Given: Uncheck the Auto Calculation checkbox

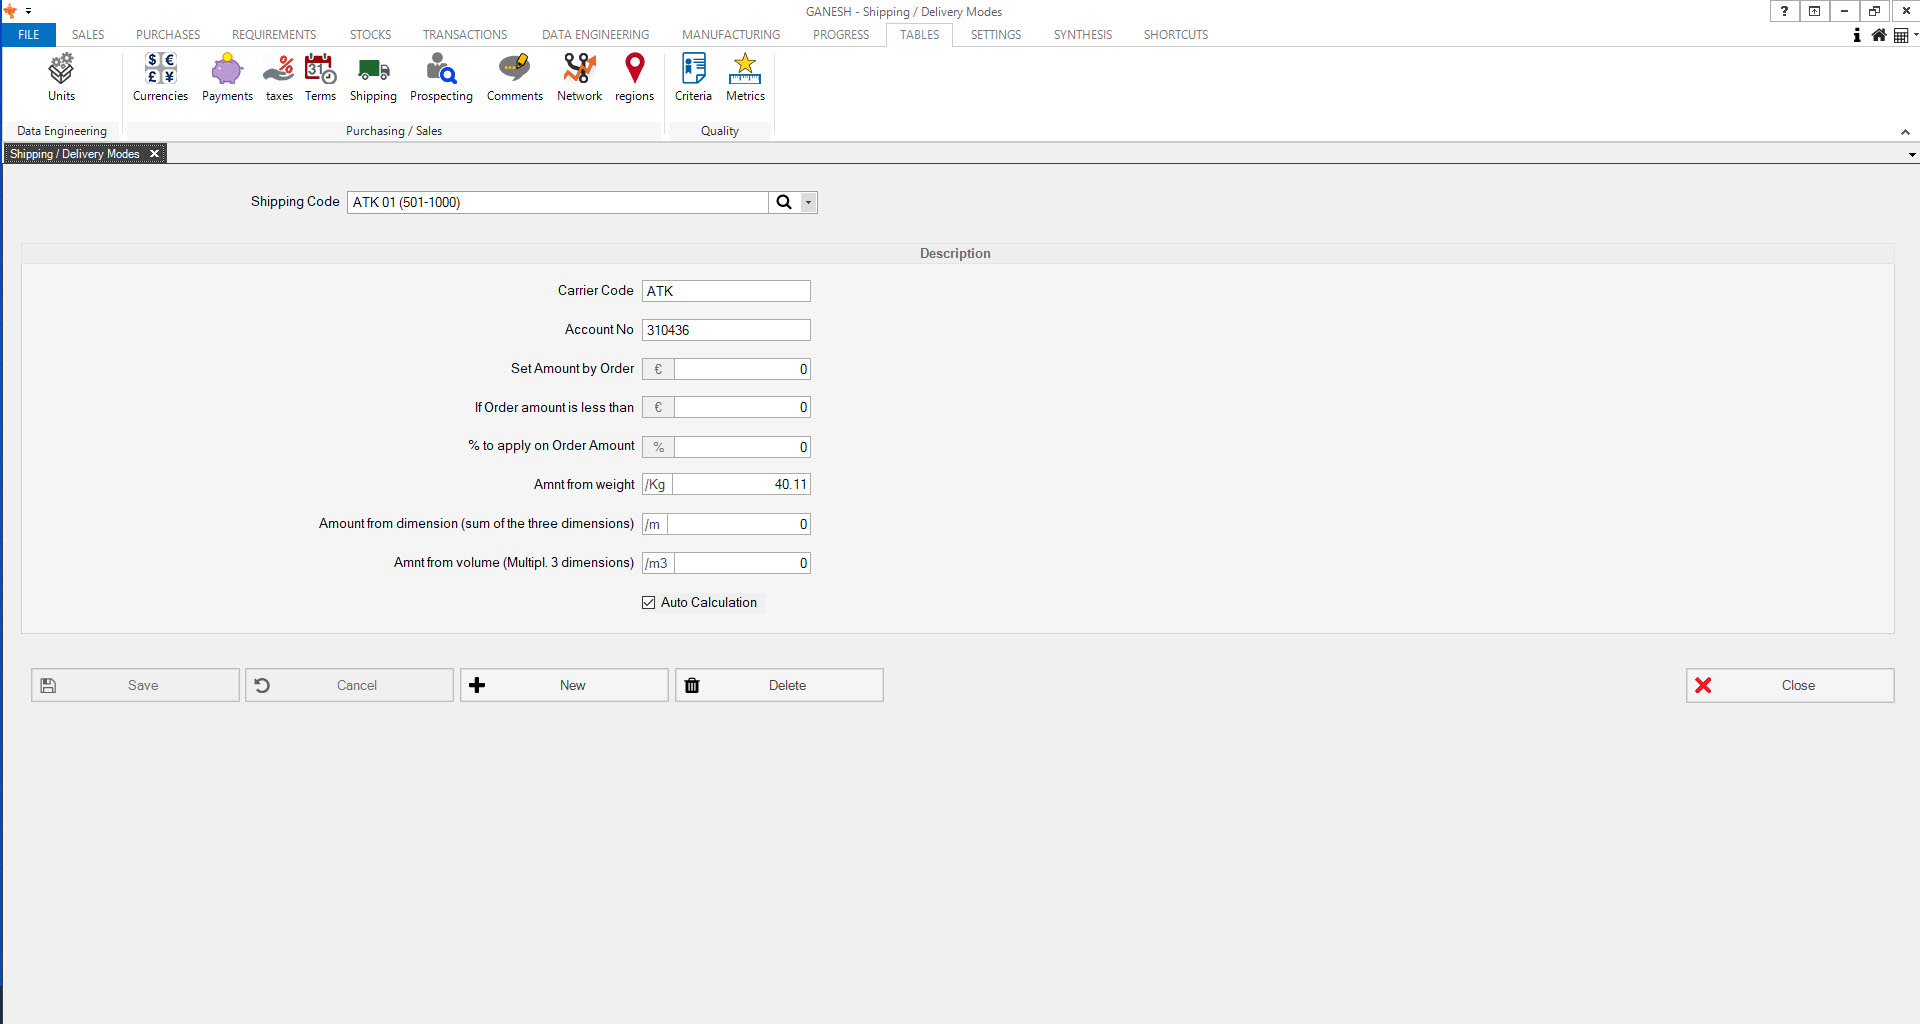Looking at the screenshot, I should point(649,603).
